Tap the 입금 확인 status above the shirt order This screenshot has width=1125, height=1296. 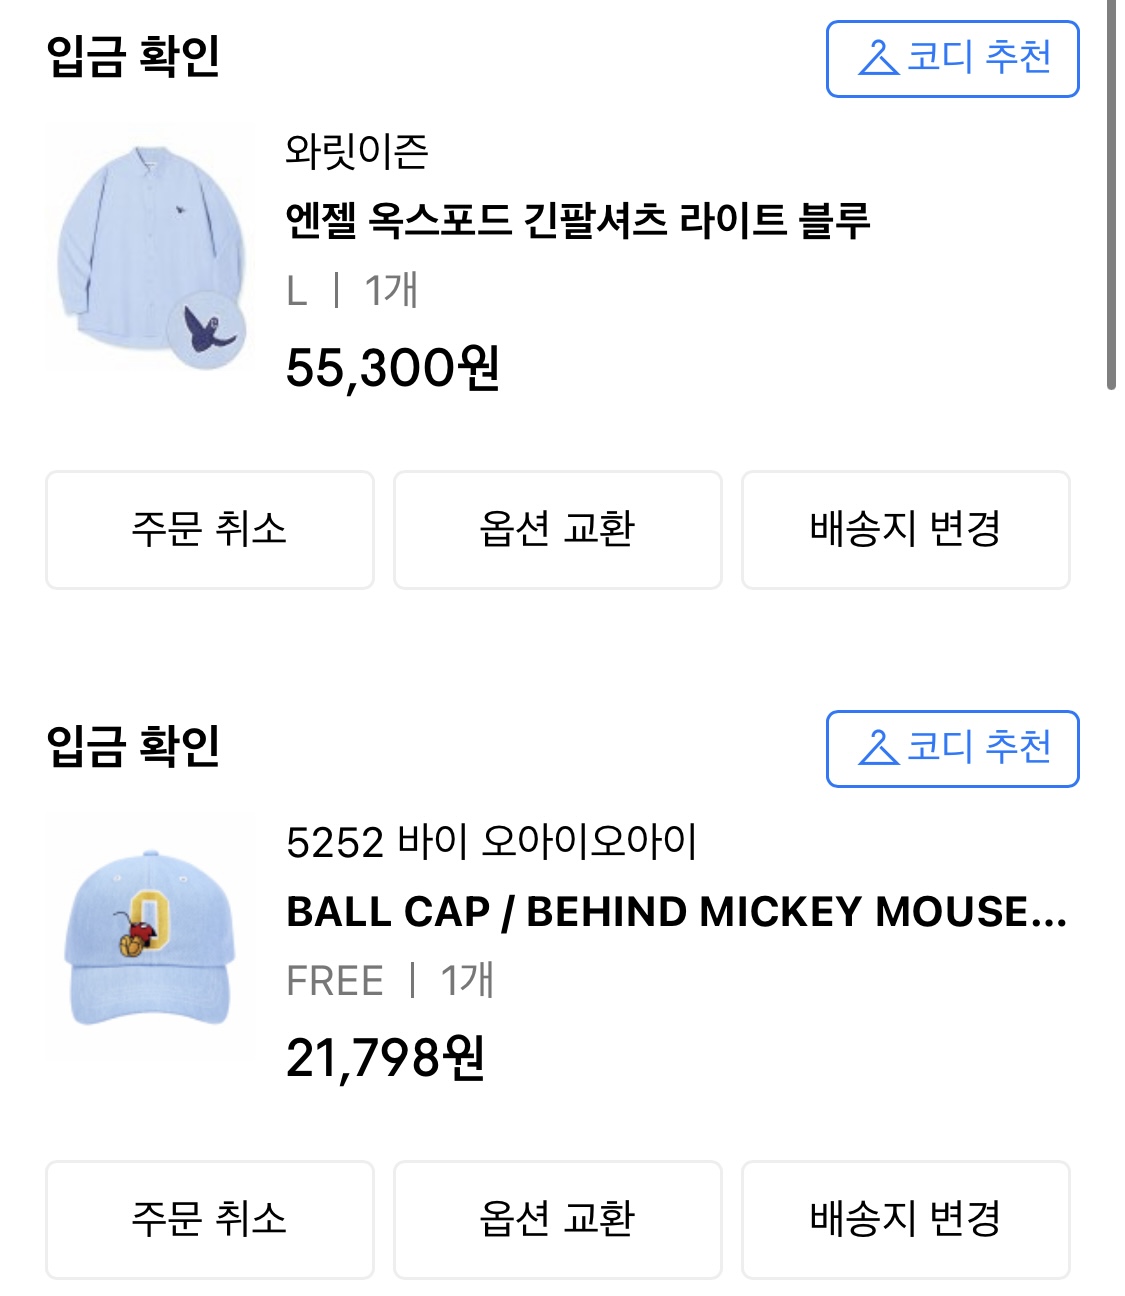133,56
